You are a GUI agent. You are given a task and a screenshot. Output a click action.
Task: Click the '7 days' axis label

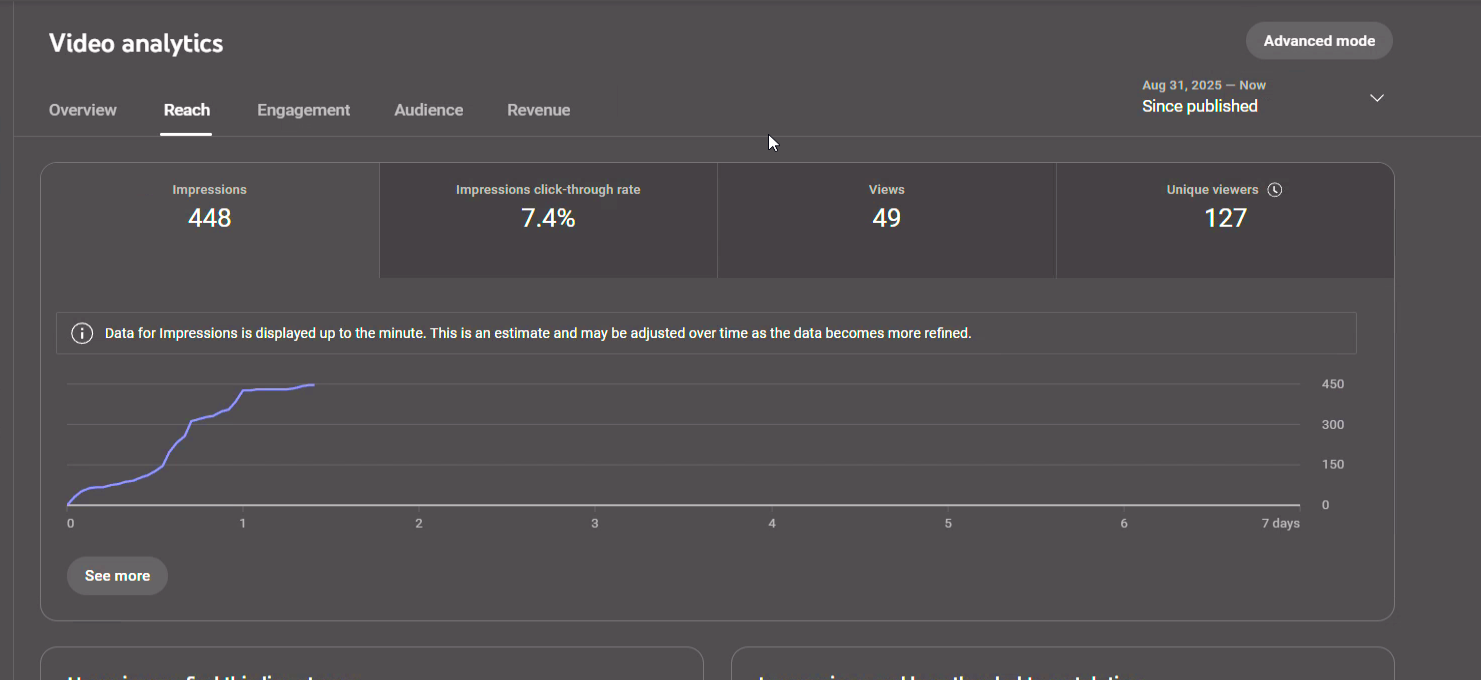[x=1280, y=524]
